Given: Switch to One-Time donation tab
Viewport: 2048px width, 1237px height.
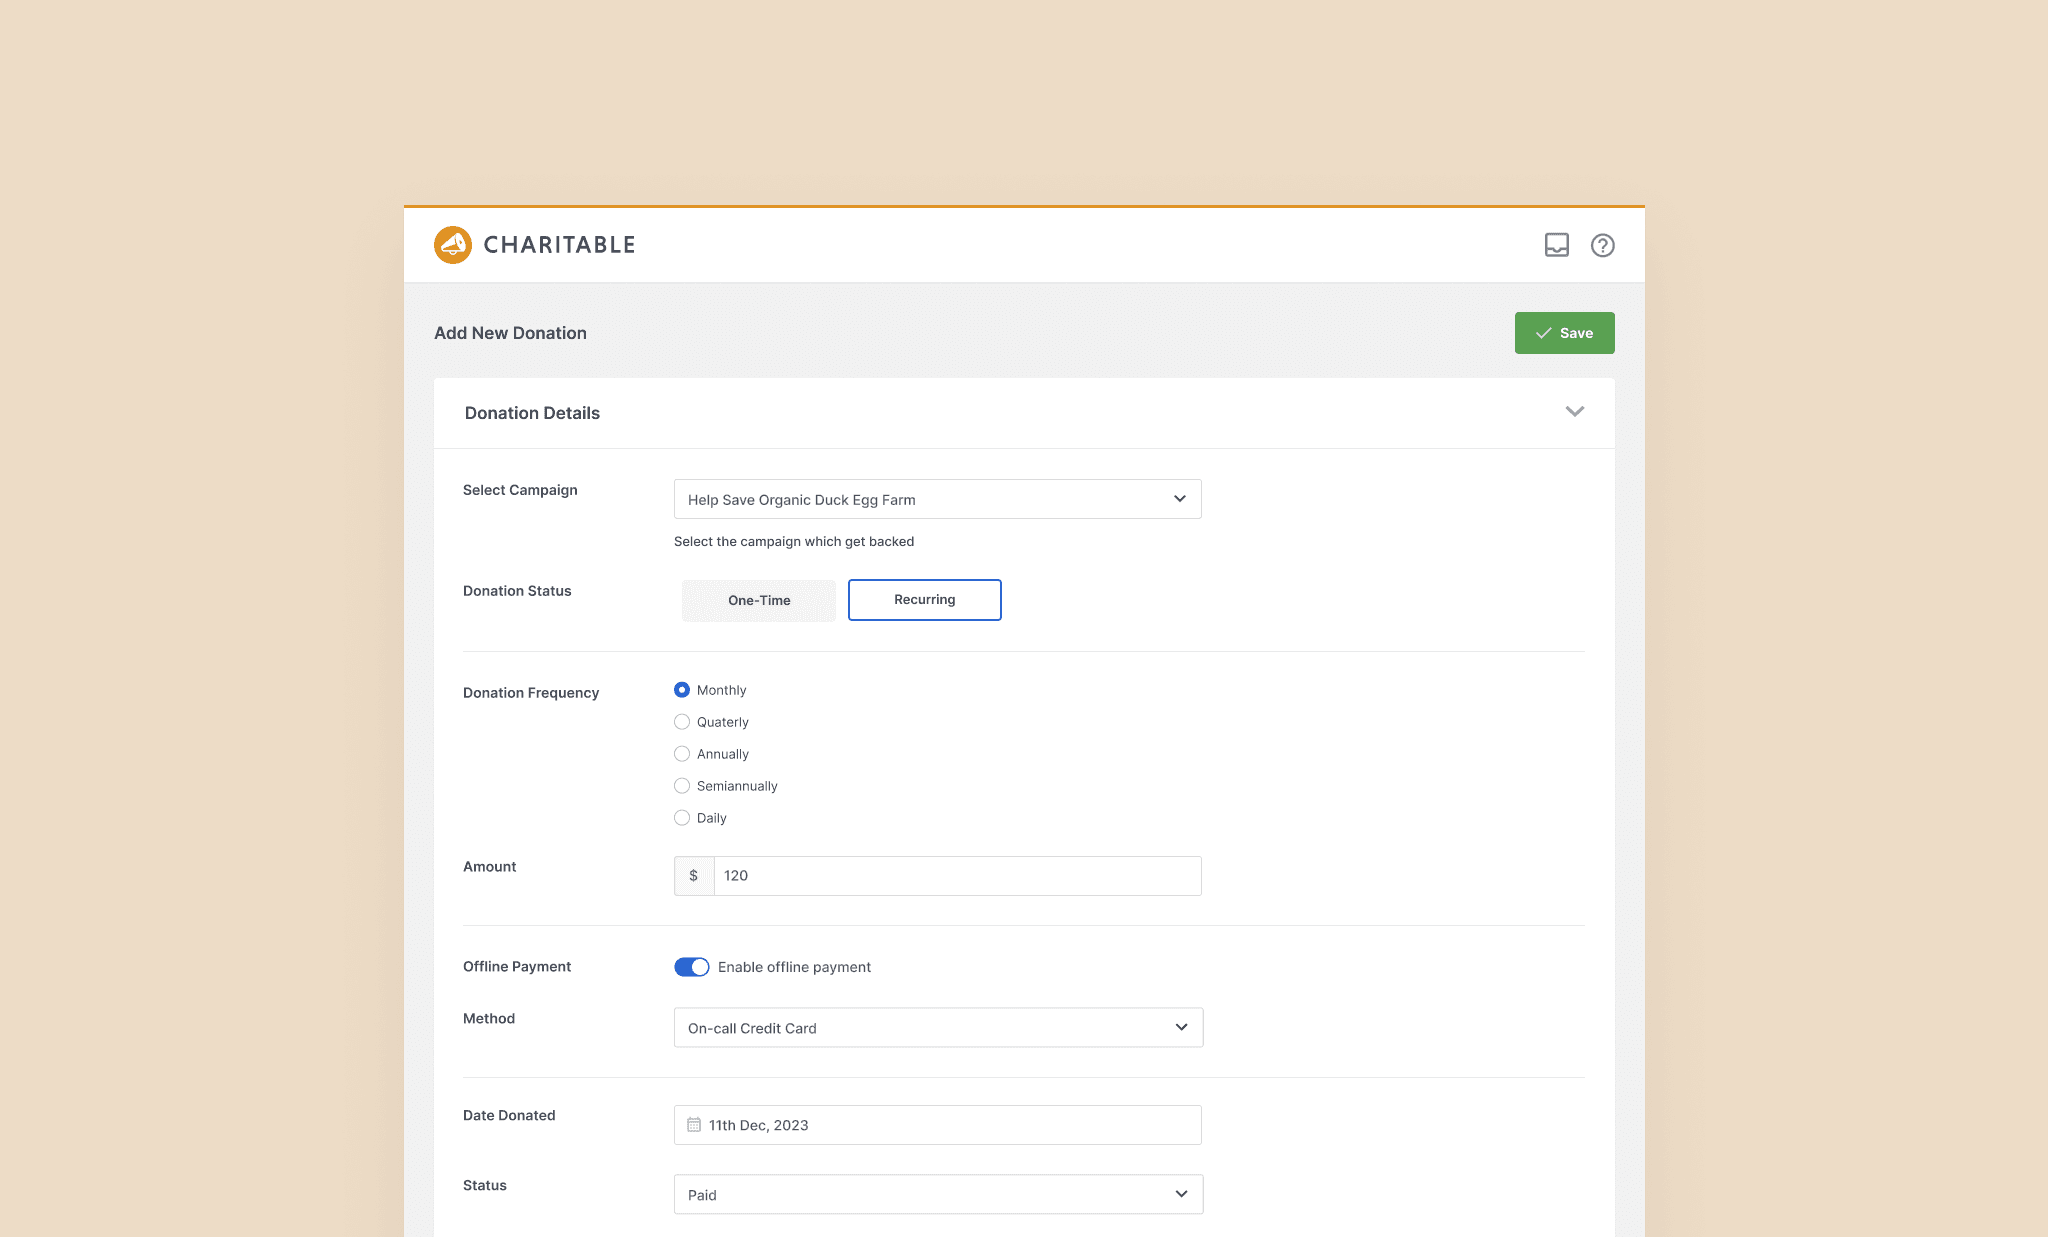Looking at the screenshot, I should pyautogui.click(x=759, y=600).
